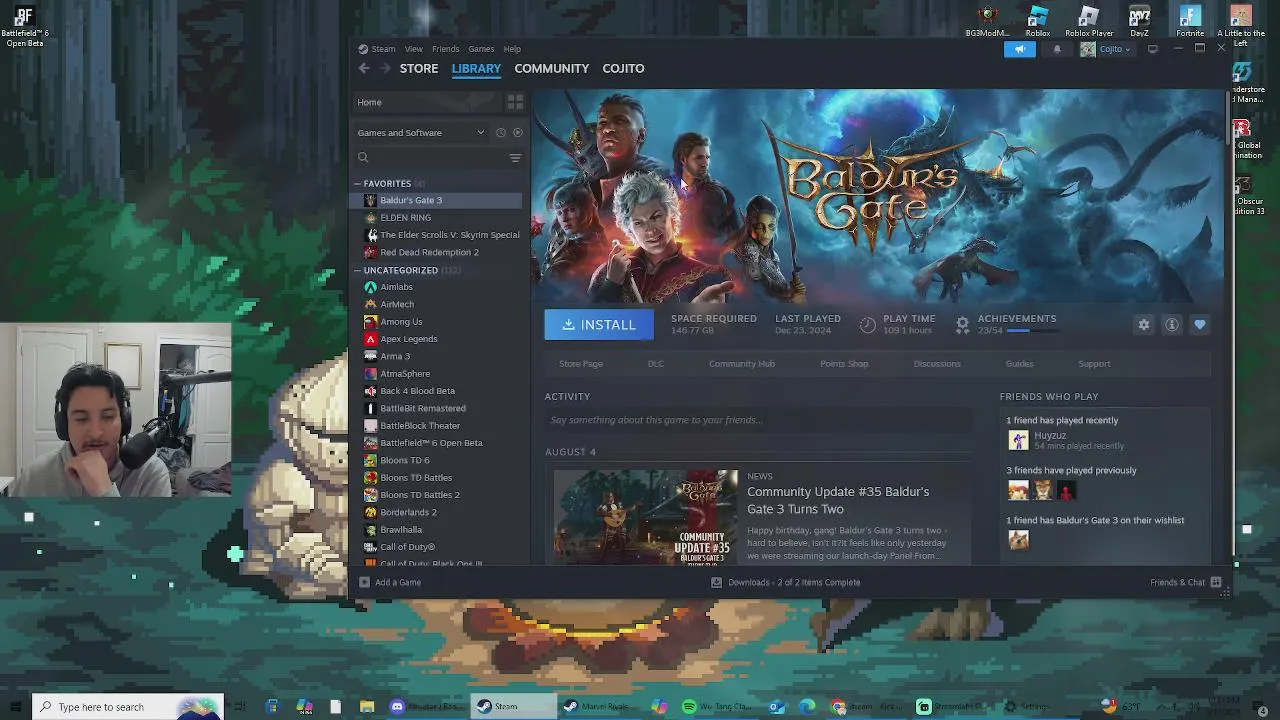Viewport: 1280px width, 720px height.
Task: Open the Games menu
Action: click(481, 49)
